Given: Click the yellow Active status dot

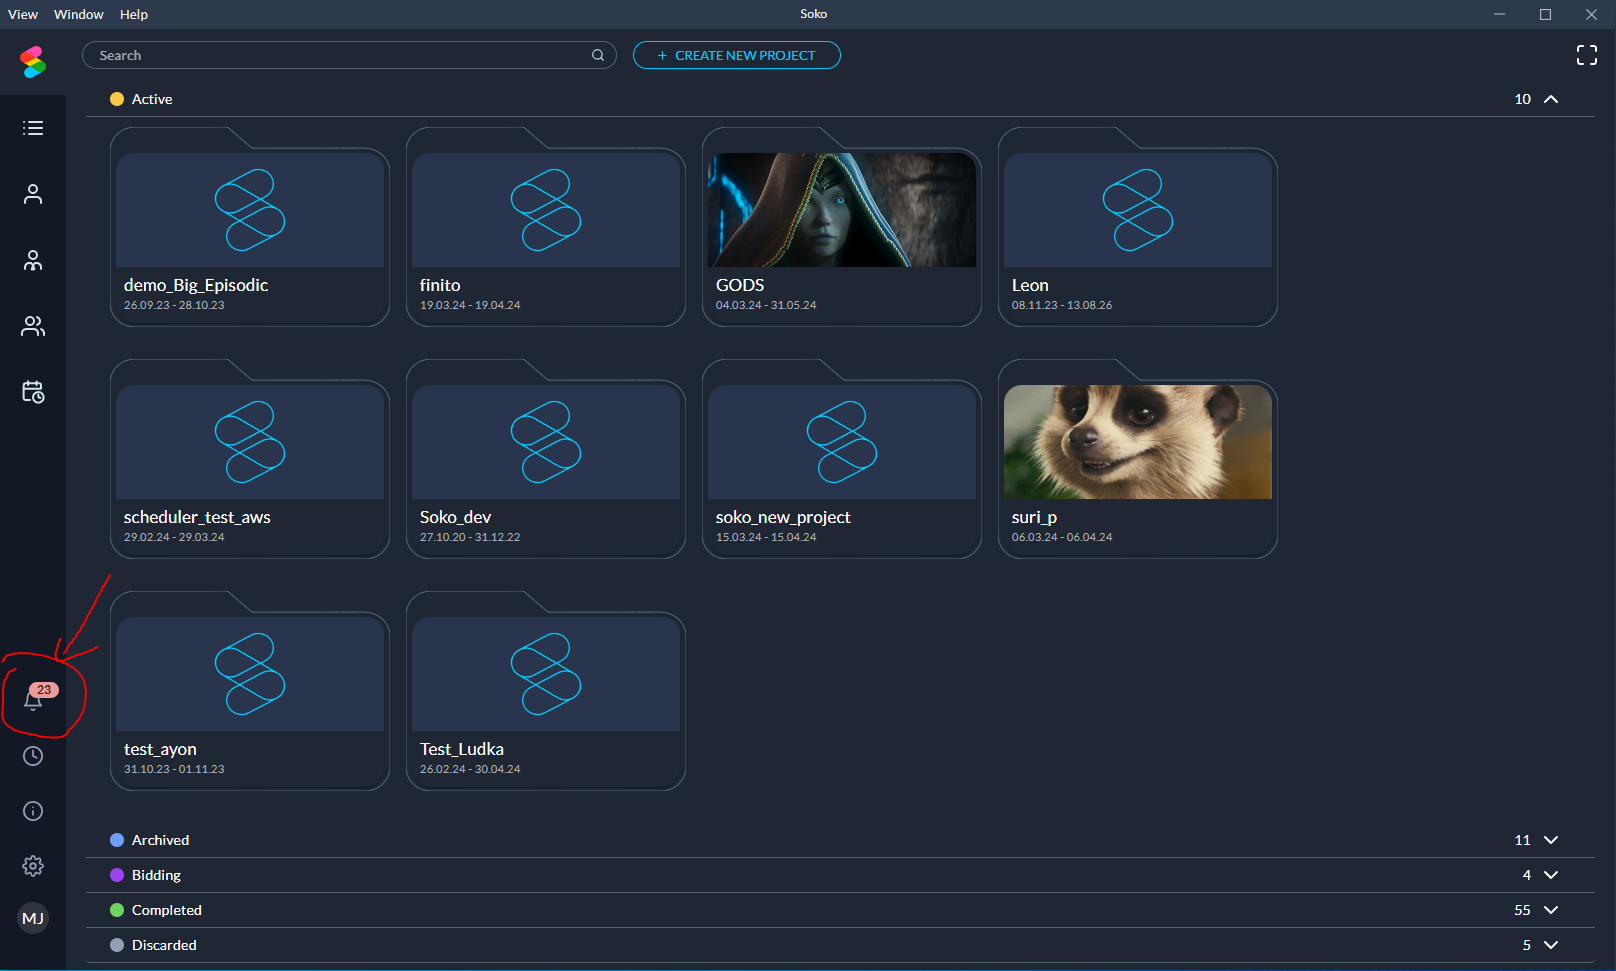Looking at the screenshot, I should [117, 99].
